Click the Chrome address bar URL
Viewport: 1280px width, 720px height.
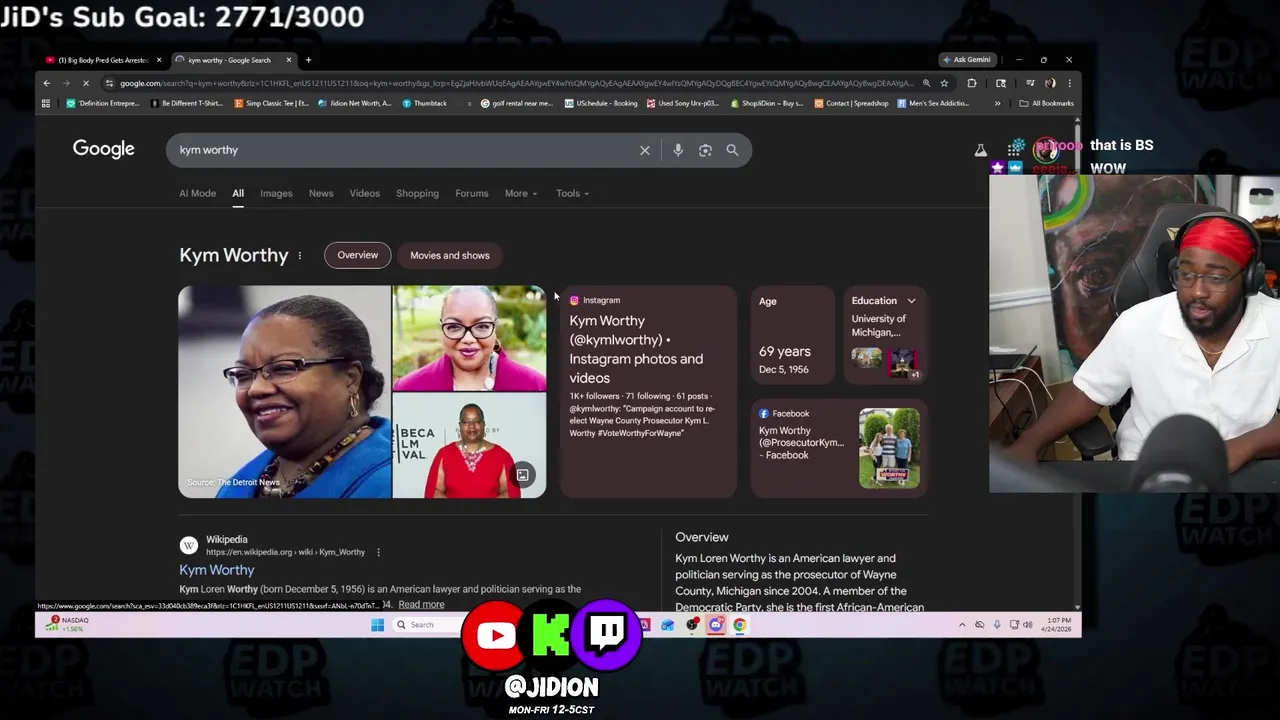(x=515, y=83)
